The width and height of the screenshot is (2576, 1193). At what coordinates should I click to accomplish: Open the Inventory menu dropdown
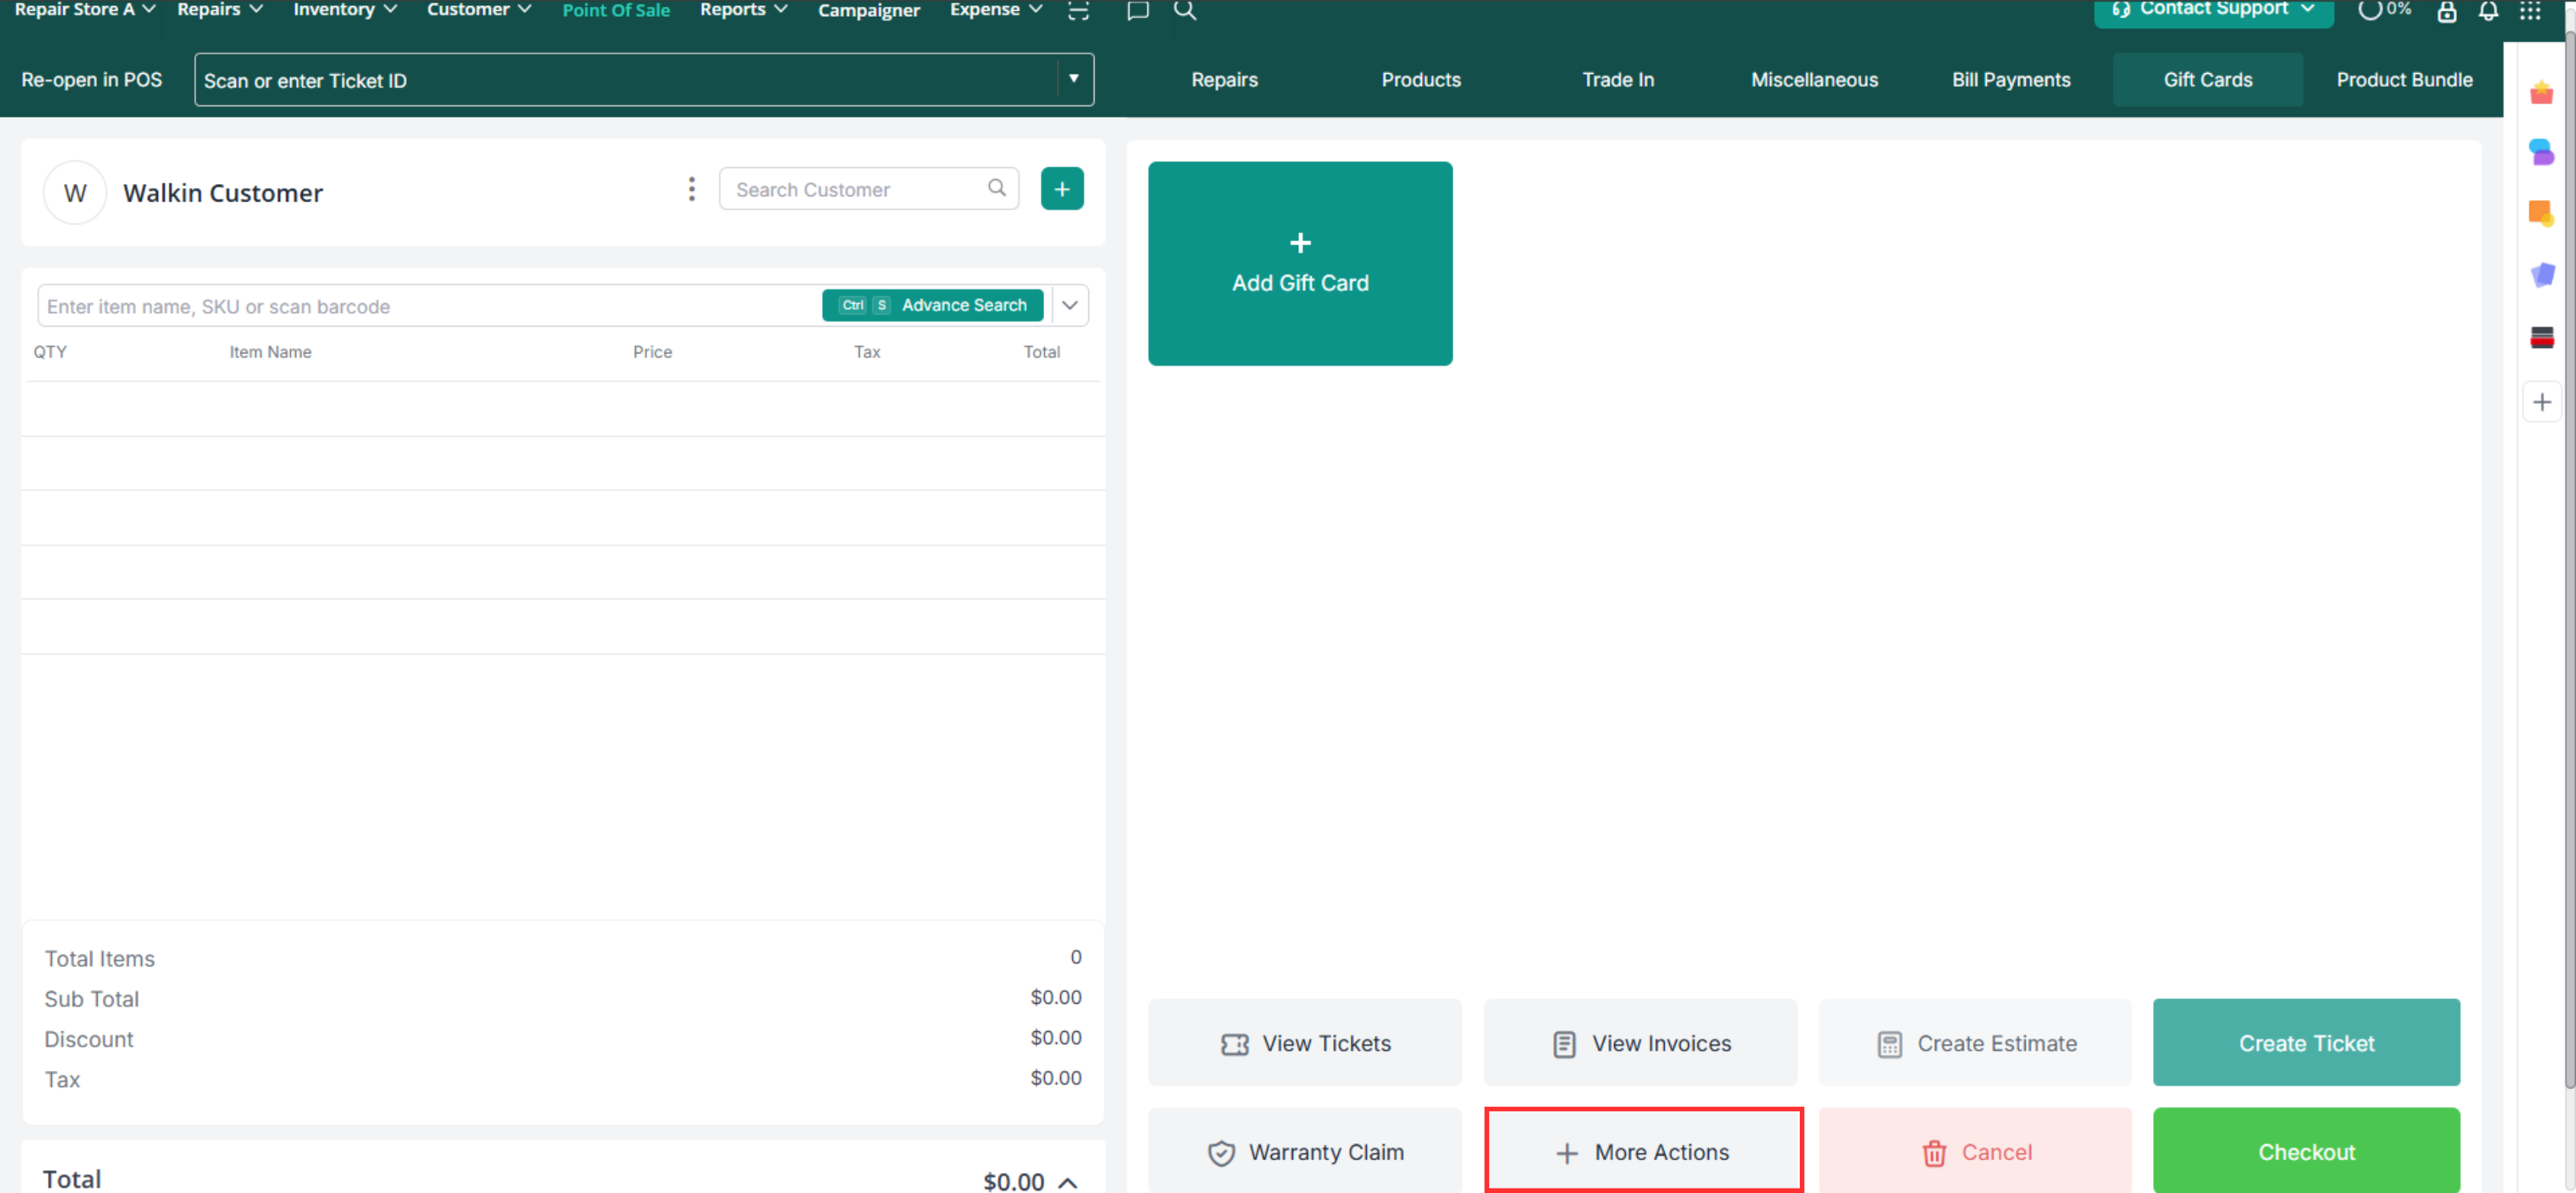(x=344, y=10)
